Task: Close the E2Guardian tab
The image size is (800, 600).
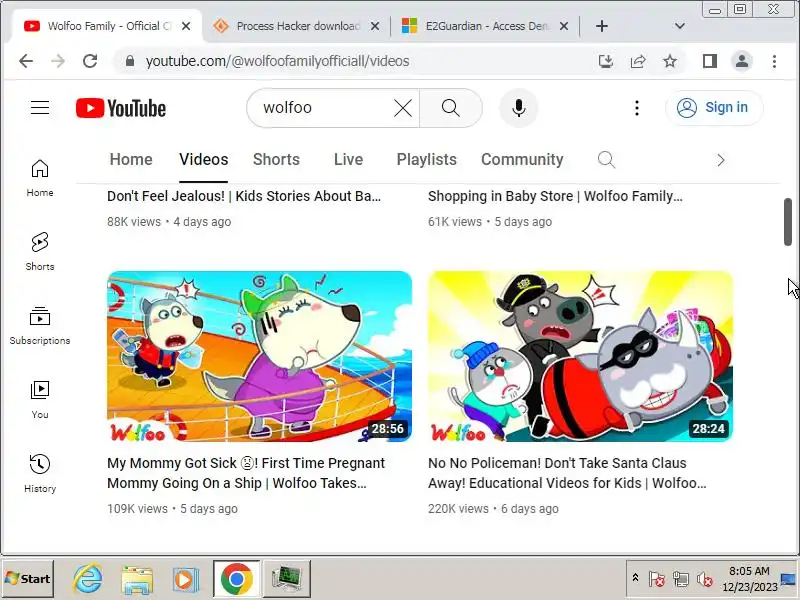Action: [564, 26]
